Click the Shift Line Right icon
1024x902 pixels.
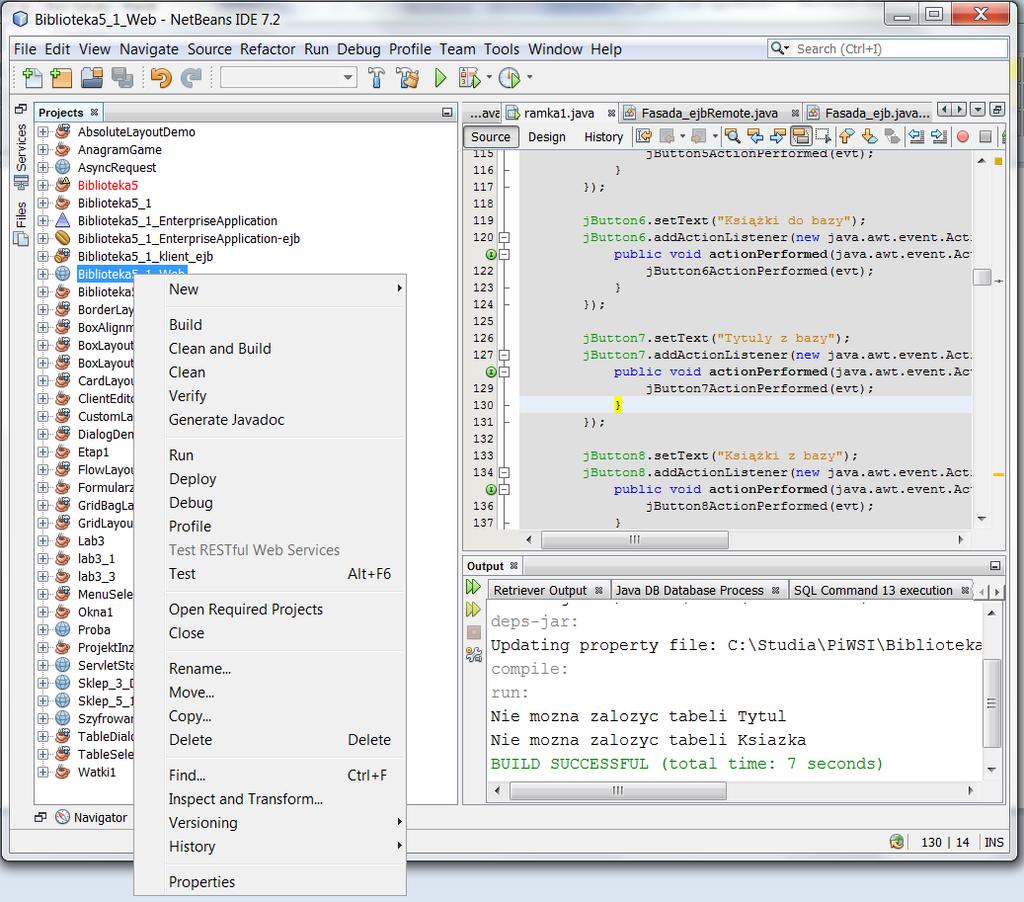(x=939, y=136)
